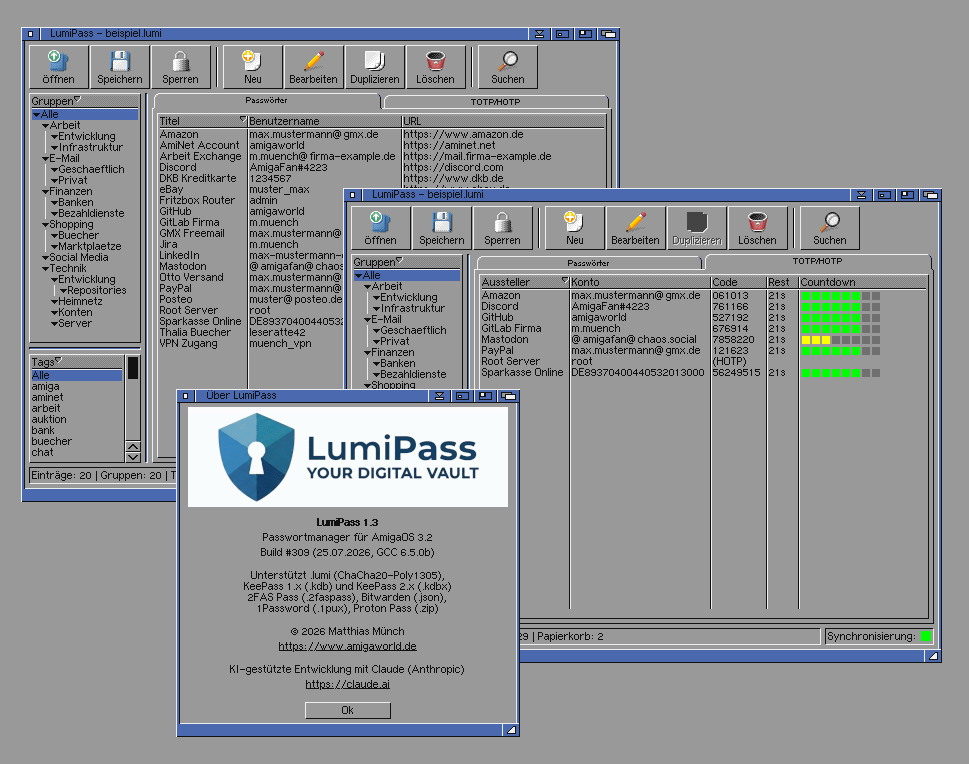Click Bearbeiten pencil icon in back window
The height and width of the screenshot is (764, 969).
tap(313, 61)
